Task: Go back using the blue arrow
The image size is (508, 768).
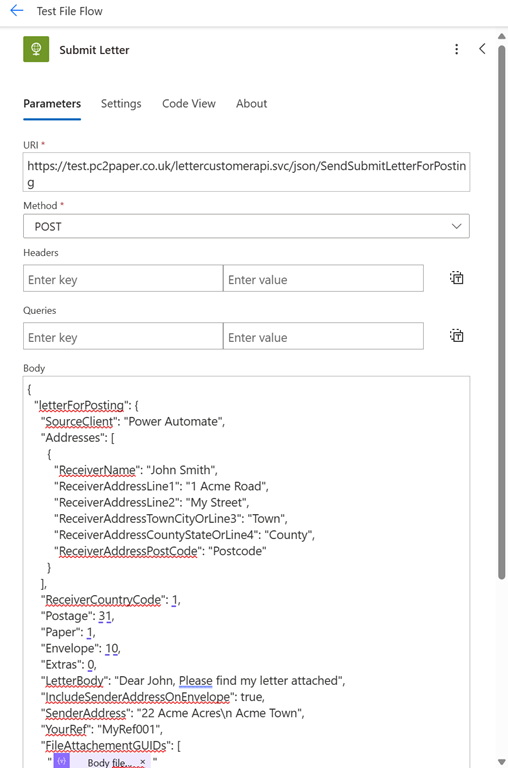Action: [x=17, y=10]
